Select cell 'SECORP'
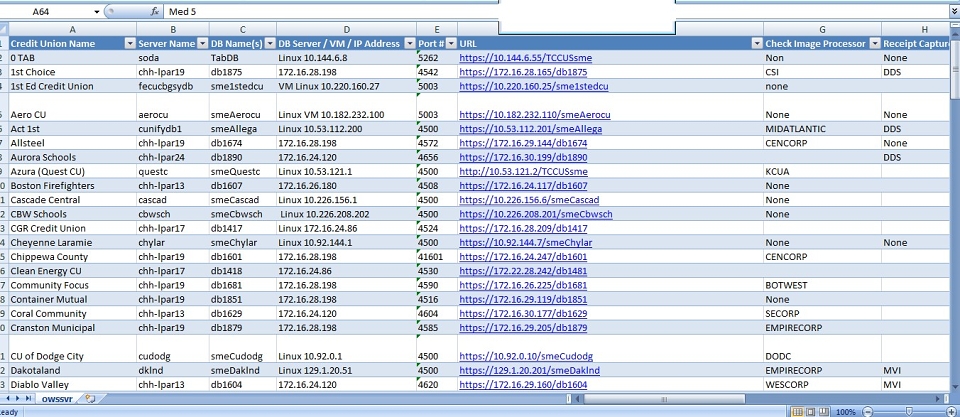The image size is (960, 417). [822, 314]
